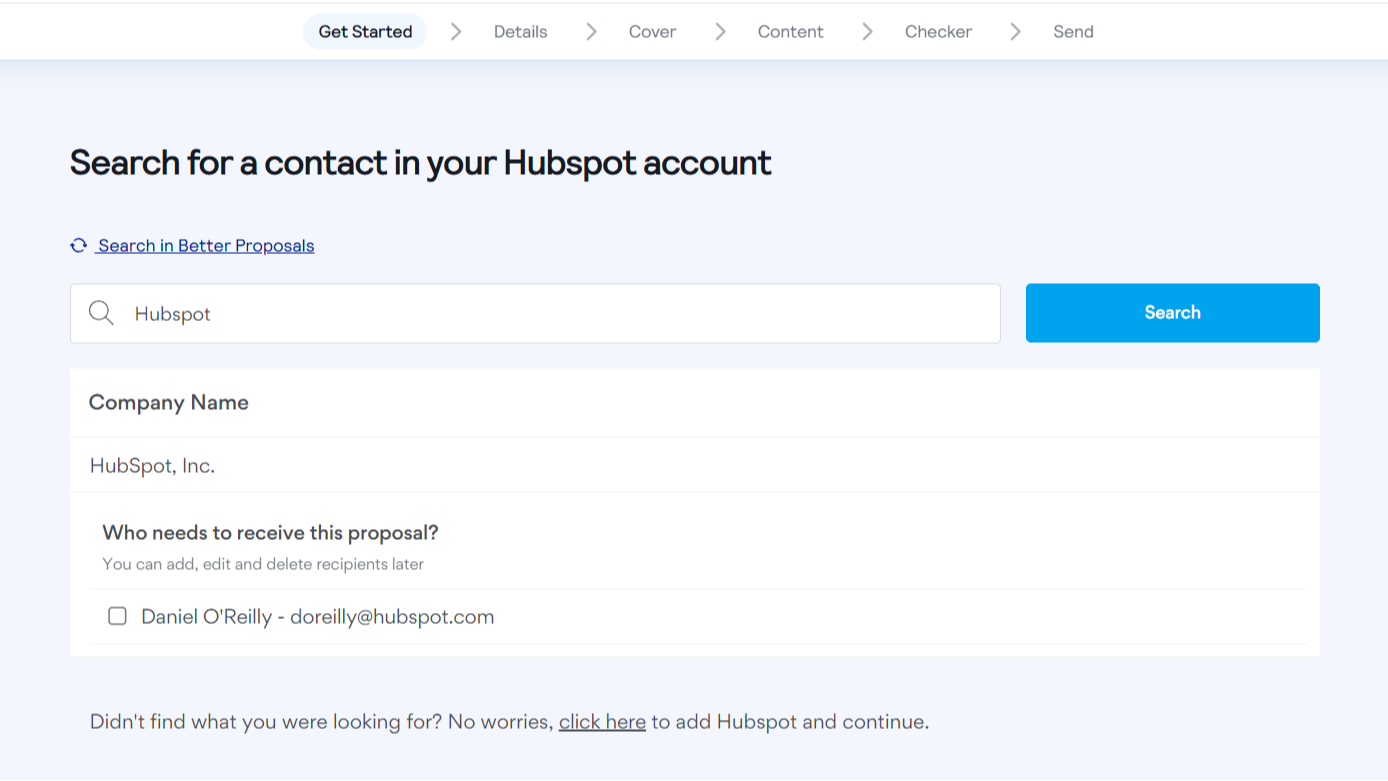Go to the Details step
The width and height of the screenshot is (1388, 781).
click(x=520, y=32)
